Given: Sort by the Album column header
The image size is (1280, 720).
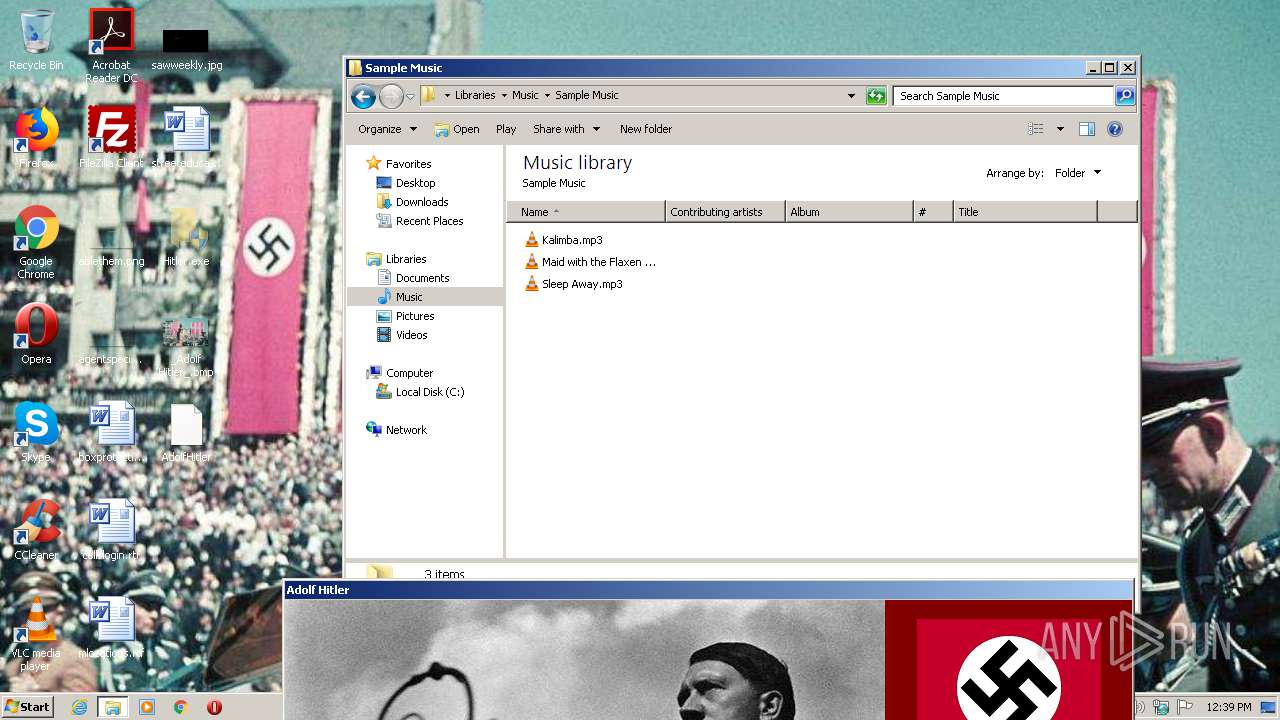Looking at the screenshot, I should (x=849, y=212).
